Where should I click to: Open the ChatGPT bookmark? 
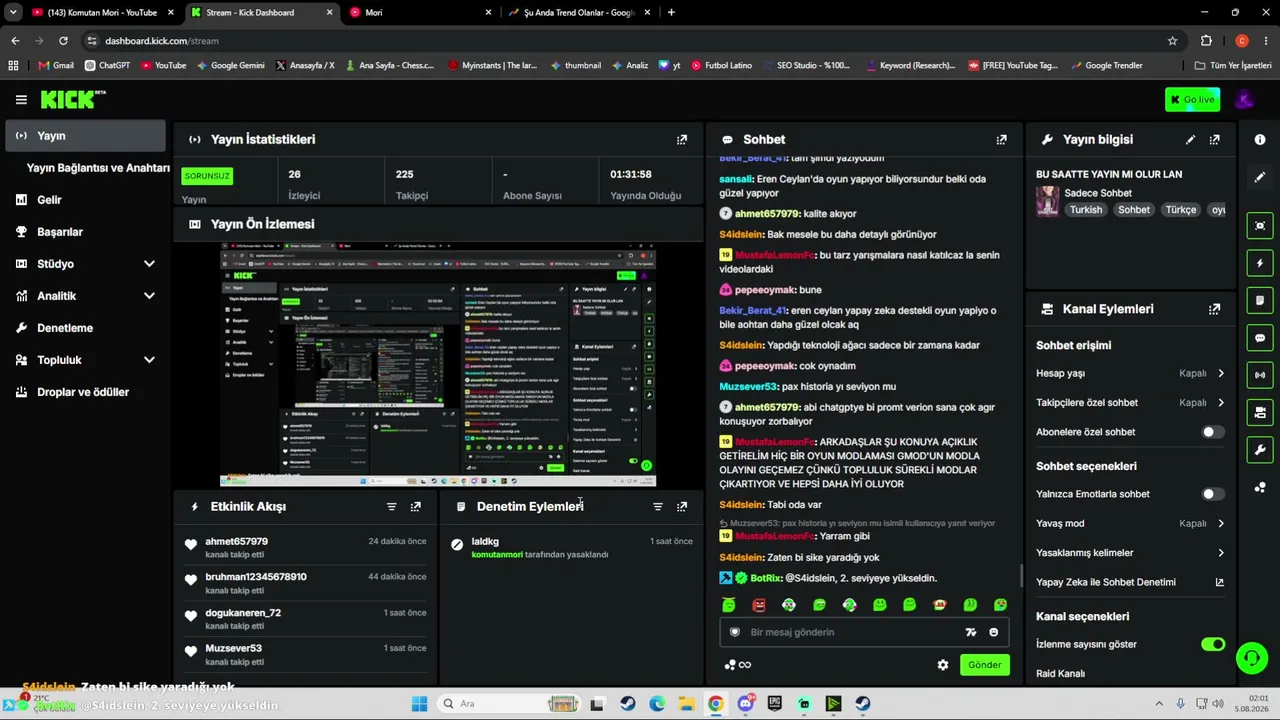click(108, 66)
